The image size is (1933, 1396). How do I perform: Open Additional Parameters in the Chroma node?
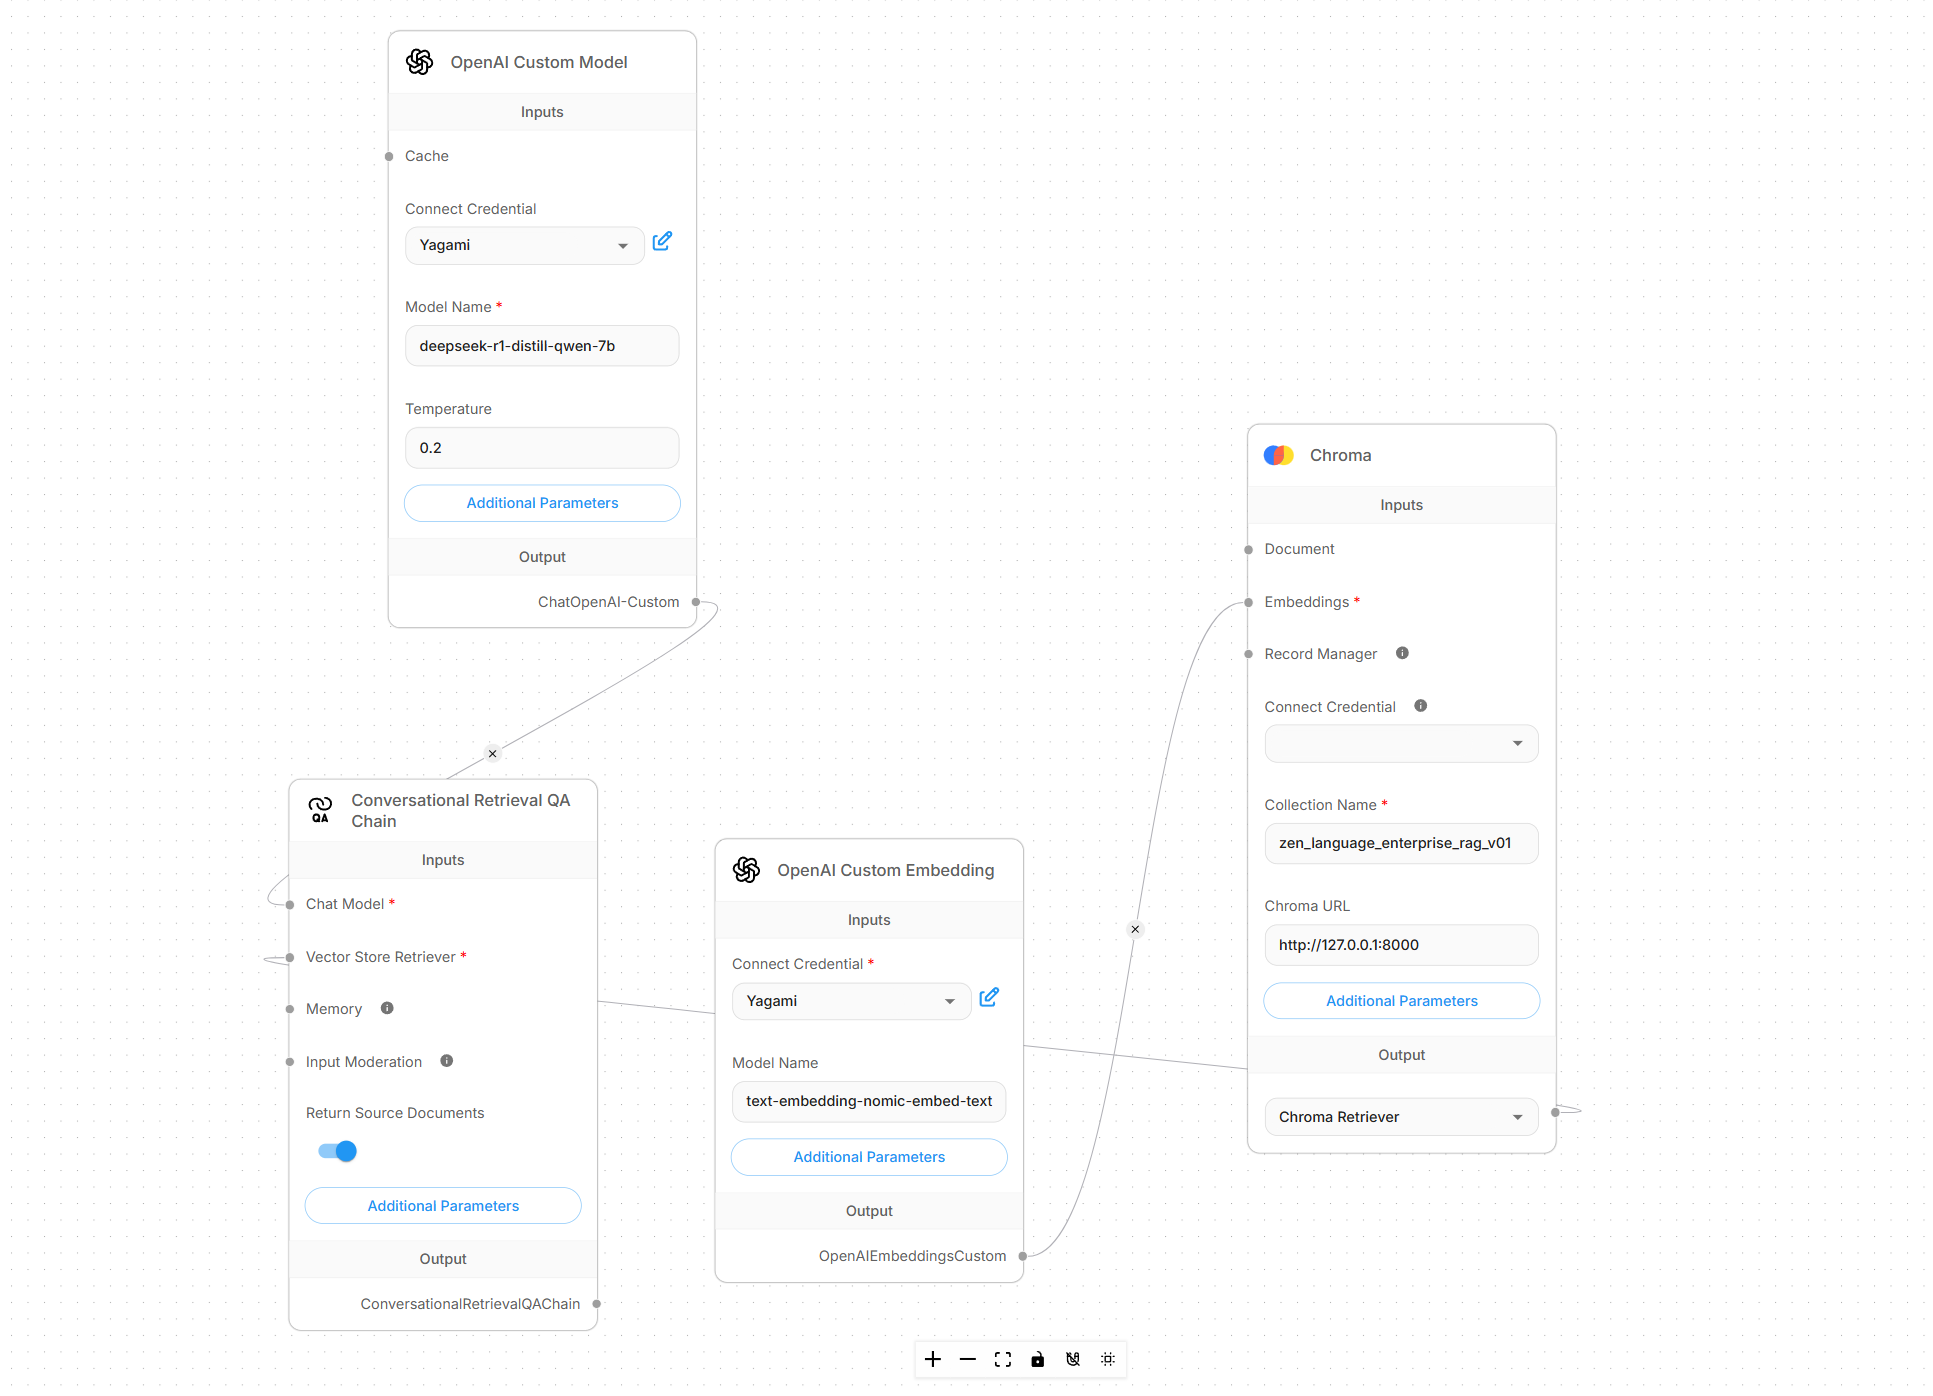(1401, 1001)
